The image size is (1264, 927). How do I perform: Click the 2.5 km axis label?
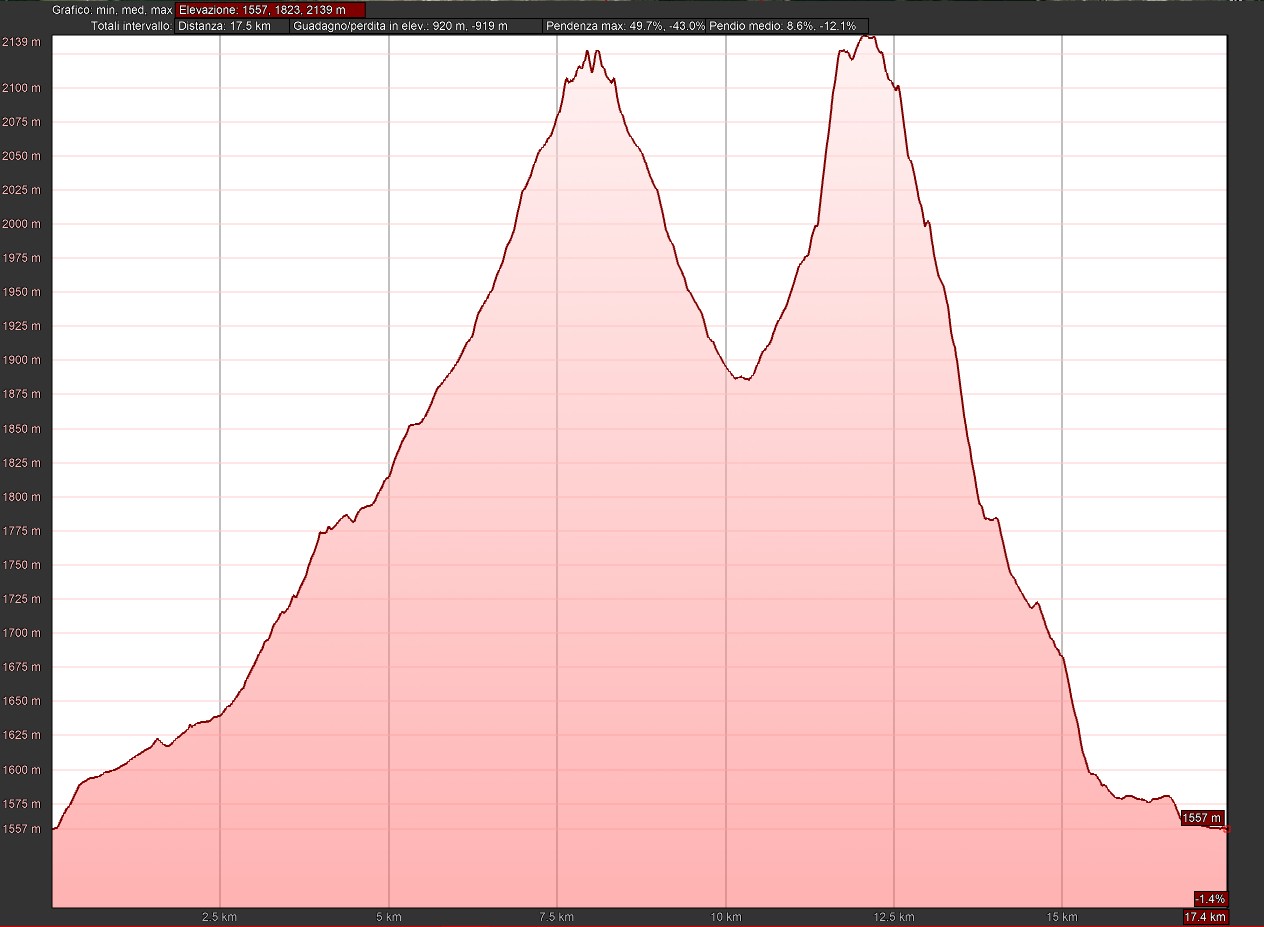click(219, 917)
